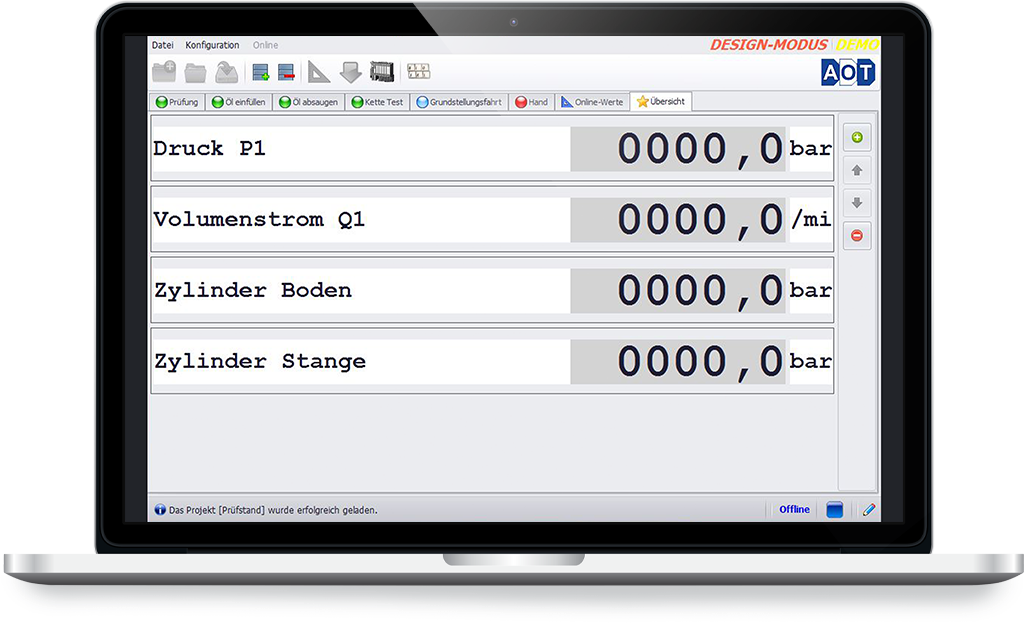1024x623 pixels.
Task: Click the bar unit of Druck P1
Action: tap(810, 149)
